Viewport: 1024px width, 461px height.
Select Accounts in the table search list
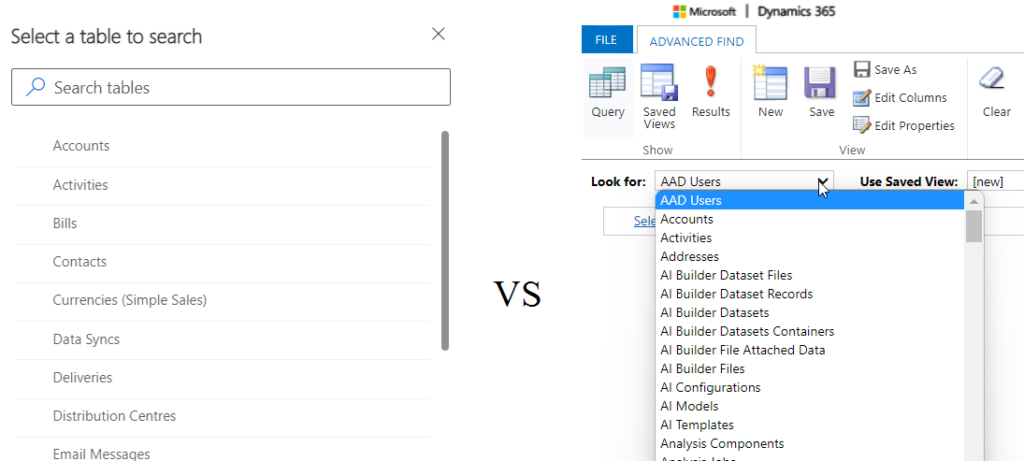223,146
